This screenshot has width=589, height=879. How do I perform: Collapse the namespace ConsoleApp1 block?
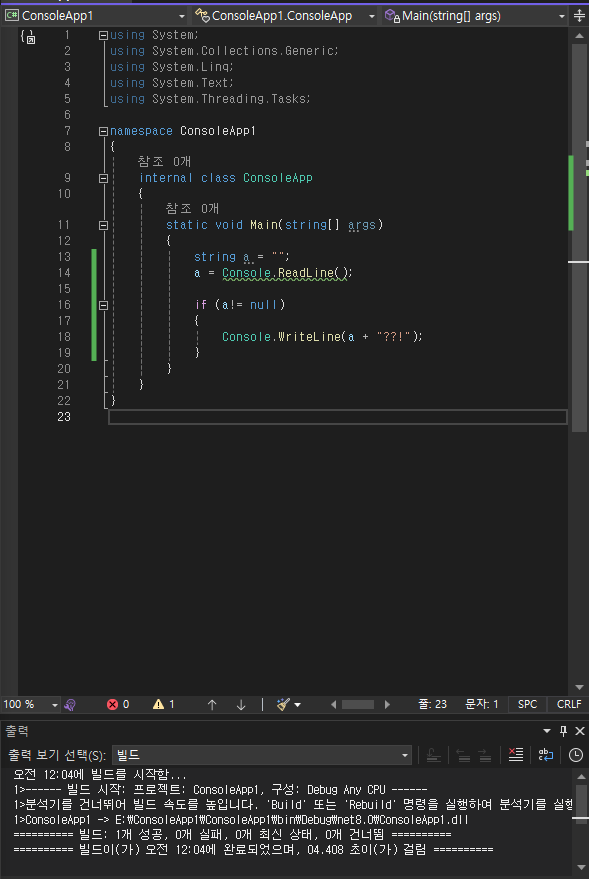pyautogui.click(x=103, y=131)
